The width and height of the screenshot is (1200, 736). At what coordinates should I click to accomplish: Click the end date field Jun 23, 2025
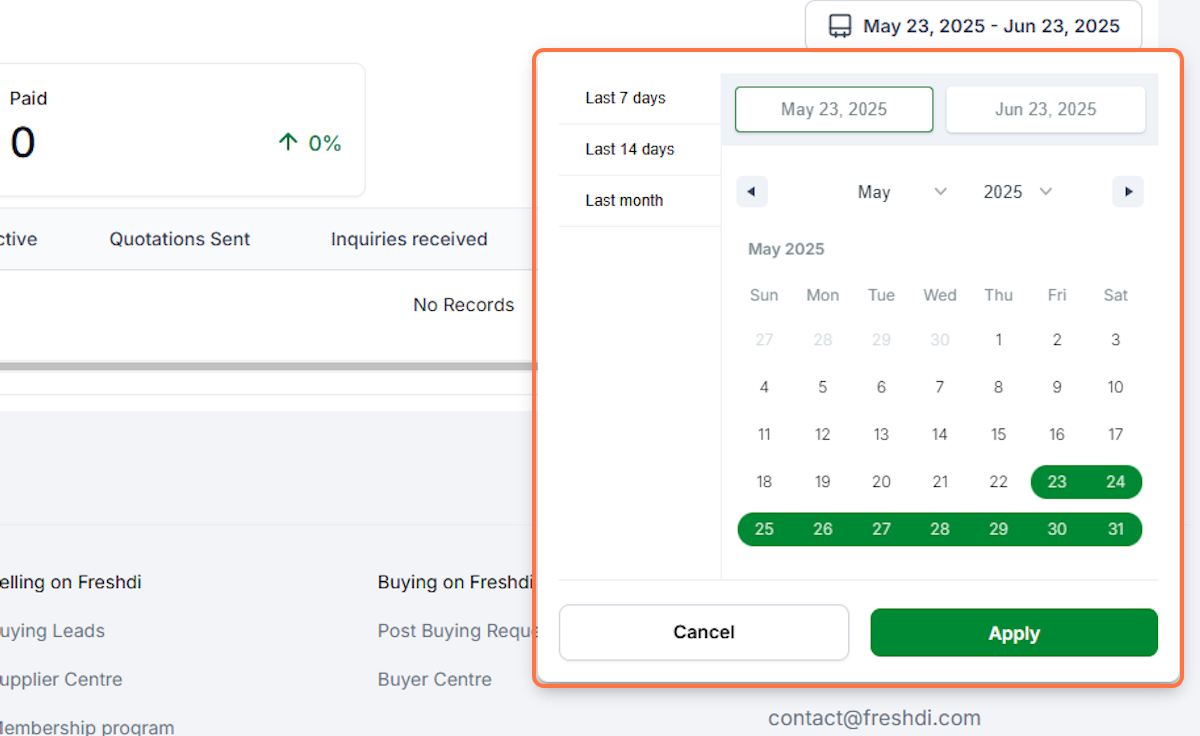click(1045, 110)
